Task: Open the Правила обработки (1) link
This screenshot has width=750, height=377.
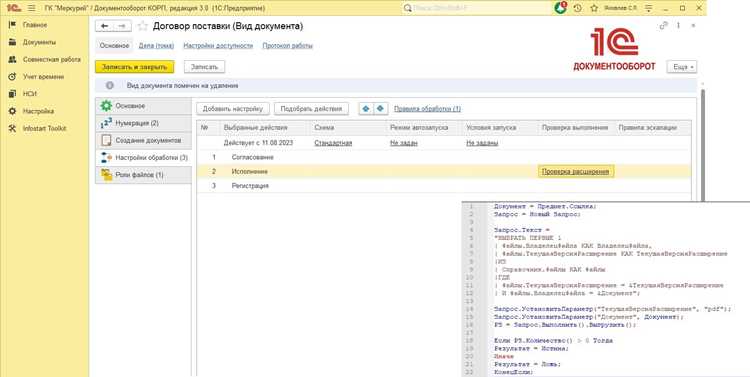Action: click(427, 109)
